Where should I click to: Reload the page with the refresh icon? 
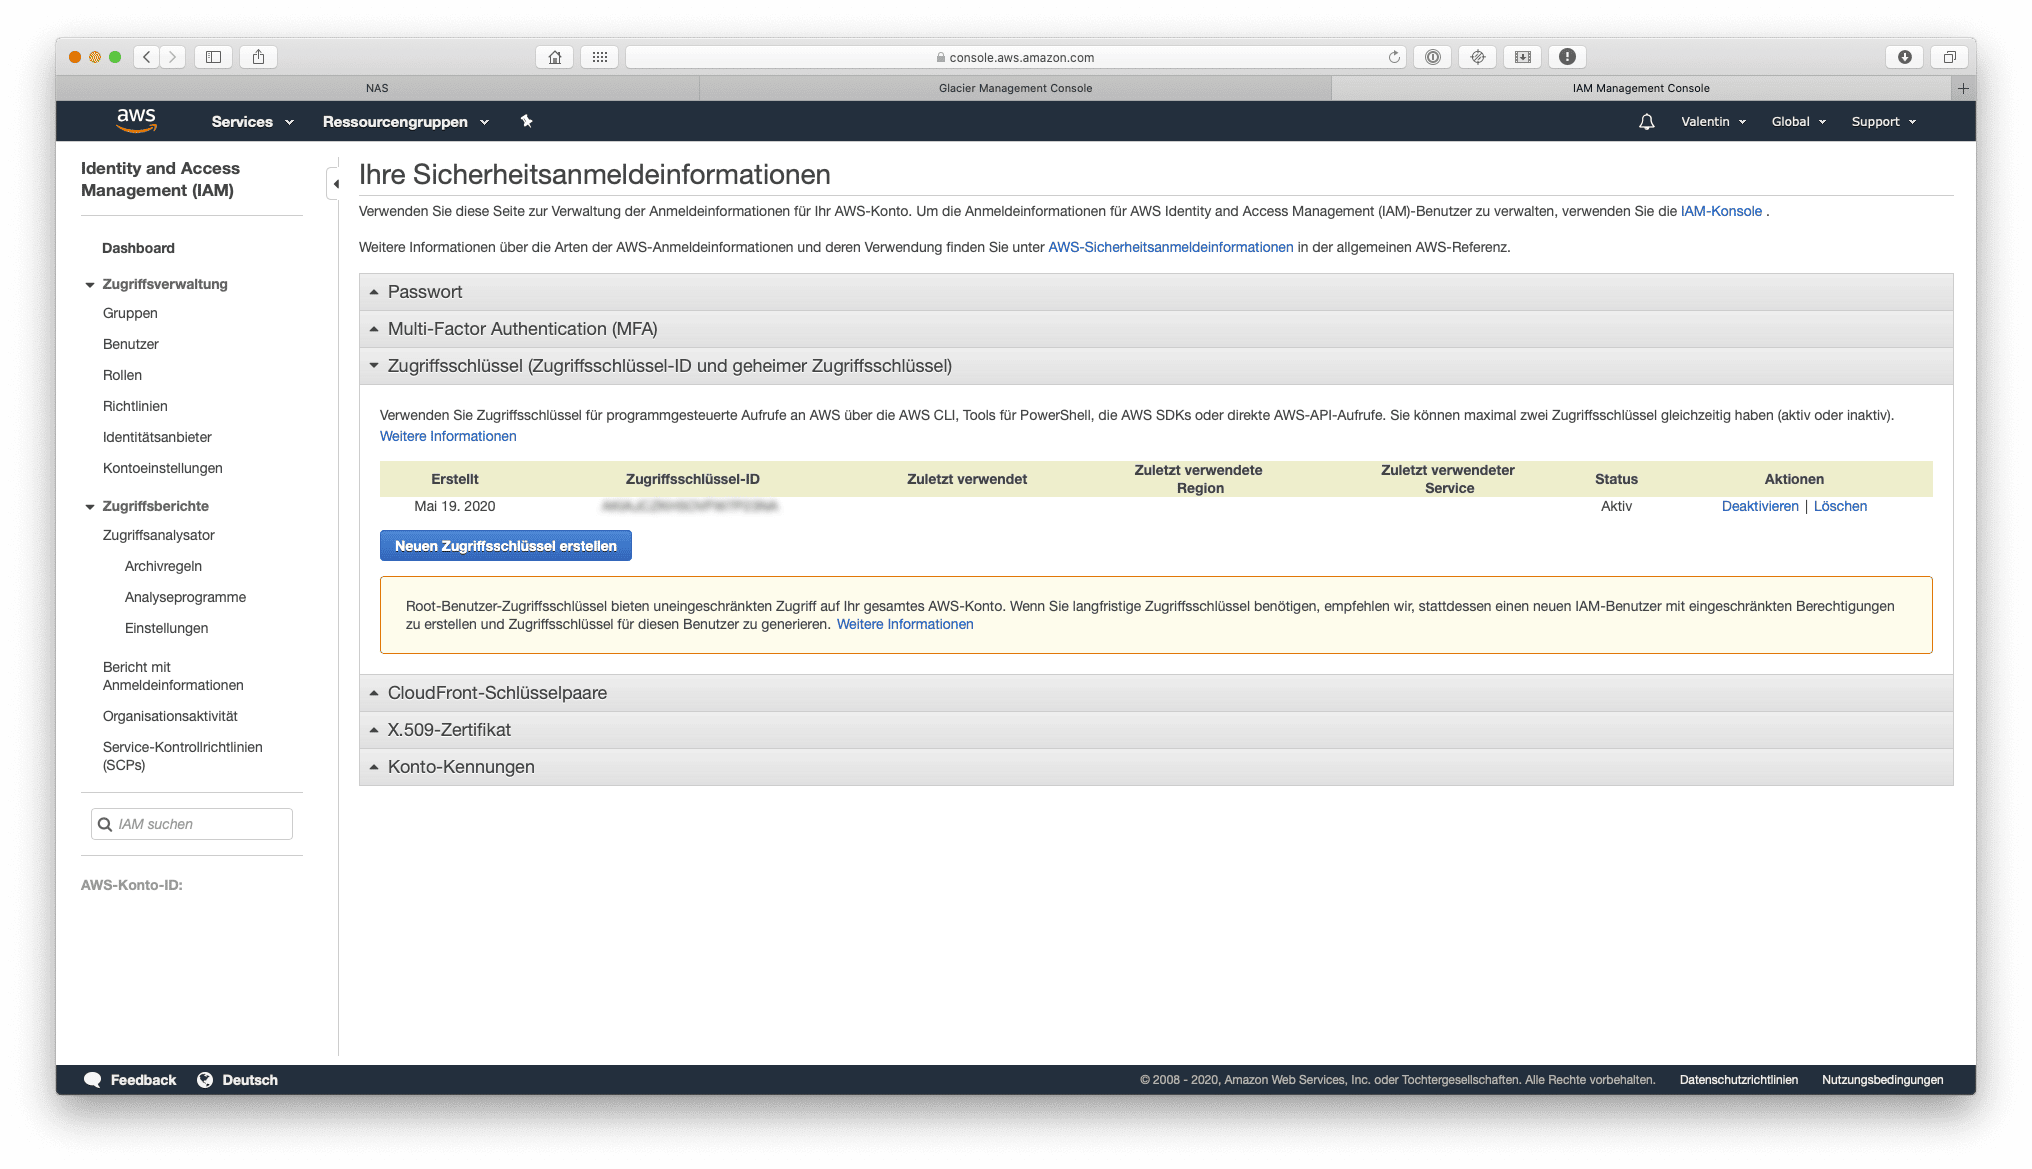tap(1394, 57)
